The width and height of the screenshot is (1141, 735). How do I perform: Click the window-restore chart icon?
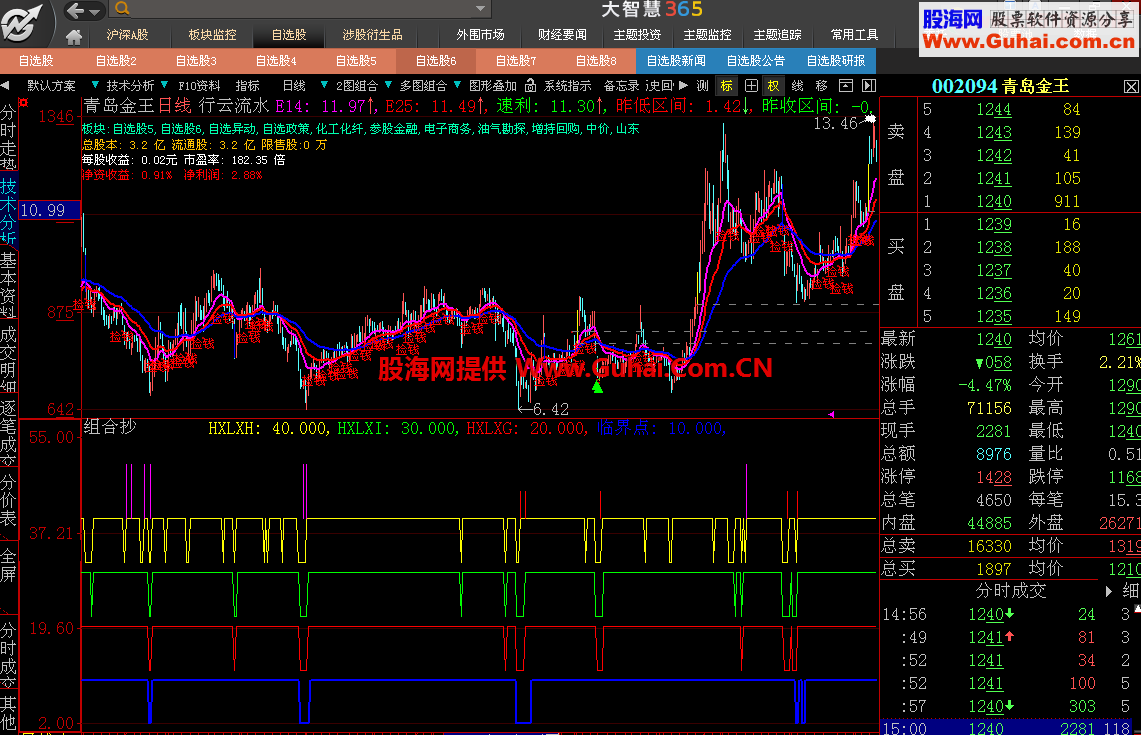click(x=846, y=86)
